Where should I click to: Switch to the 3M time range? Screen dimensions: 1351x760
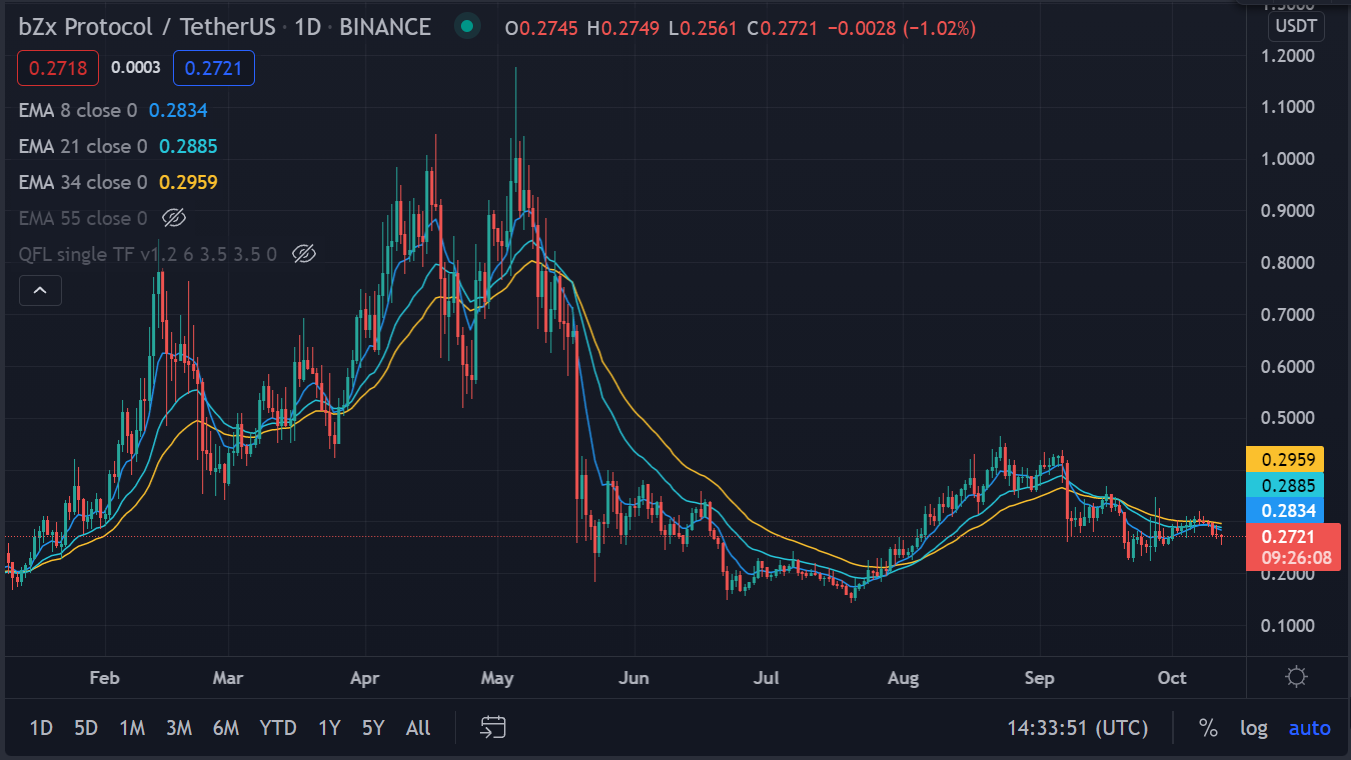coord(179,728)
